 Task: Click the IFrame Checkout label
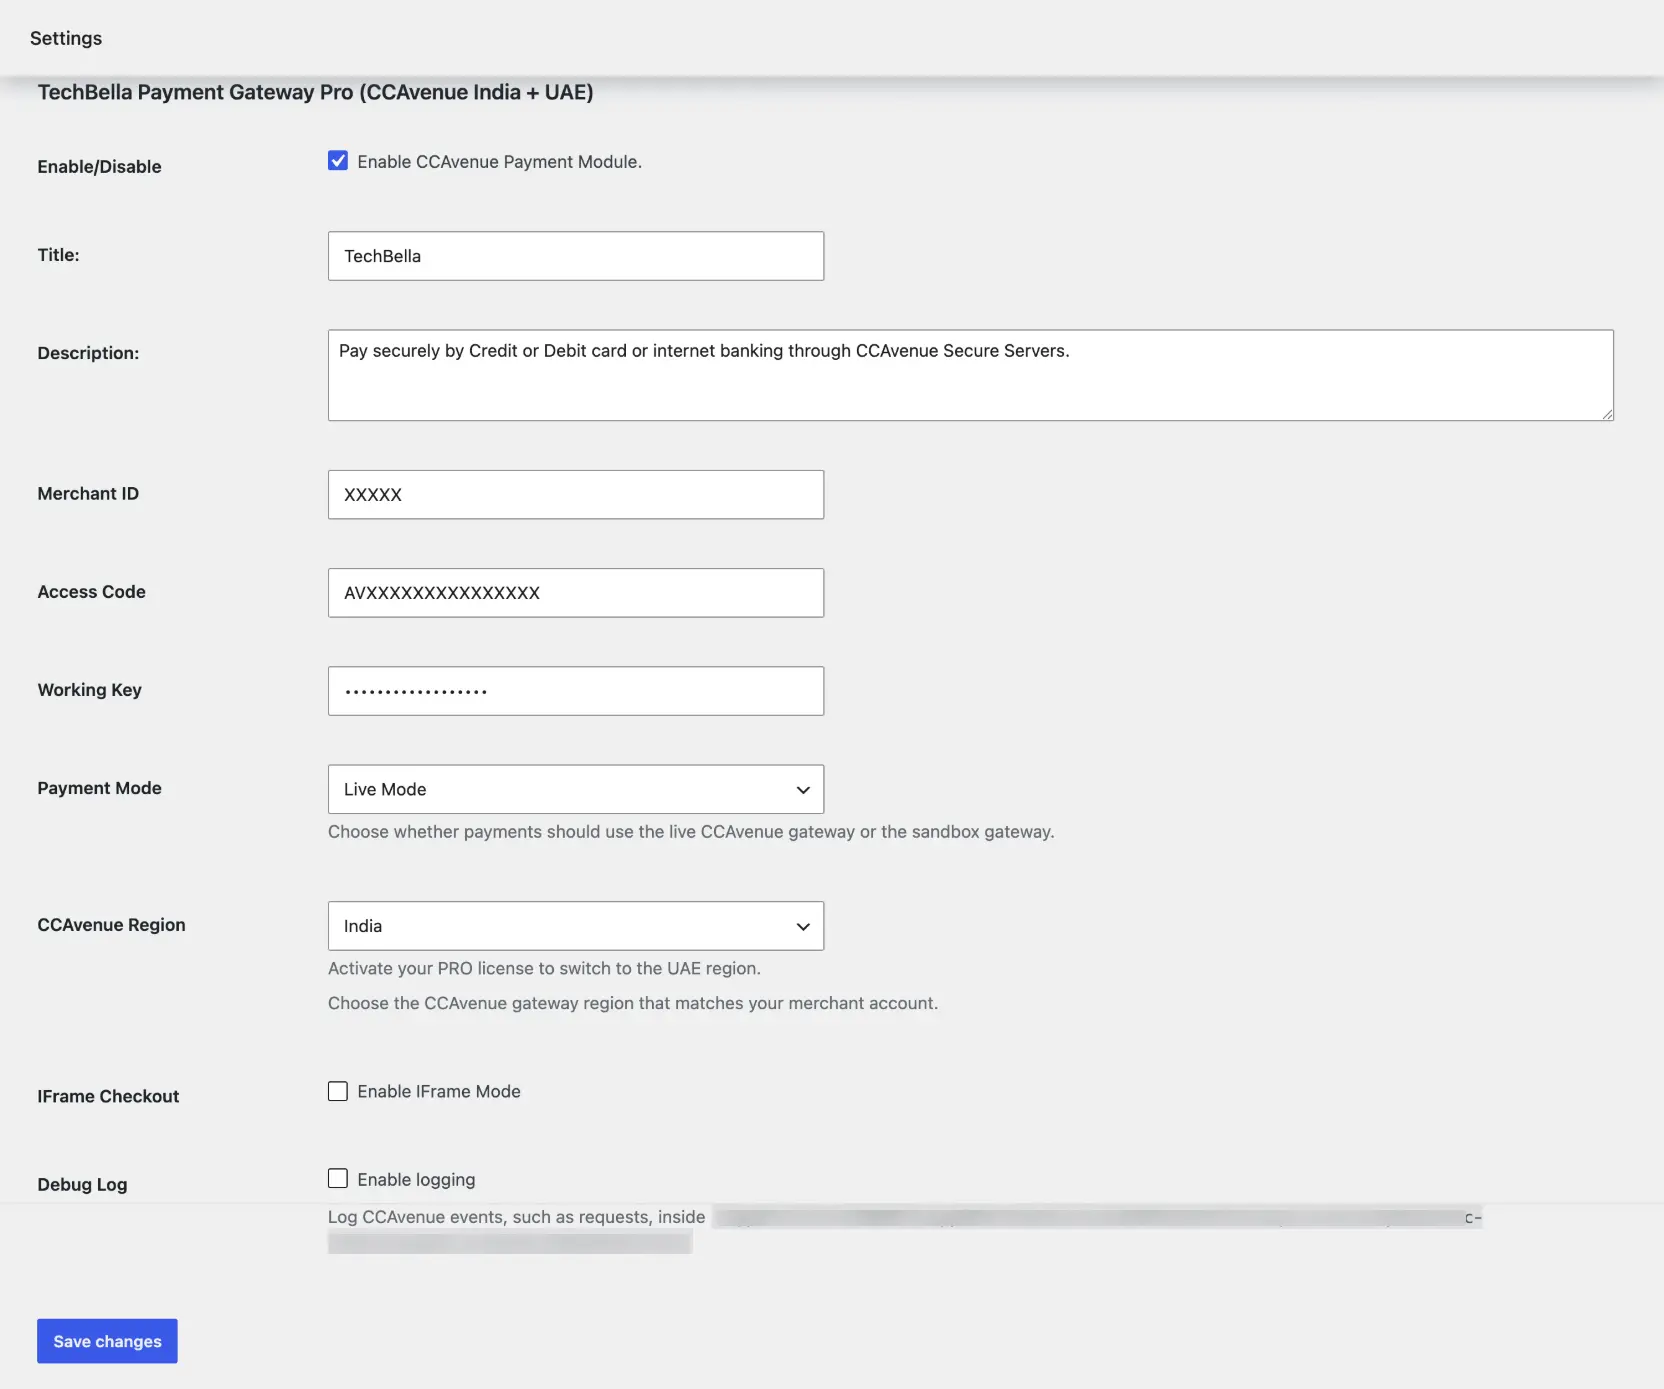pos(108,1096)
